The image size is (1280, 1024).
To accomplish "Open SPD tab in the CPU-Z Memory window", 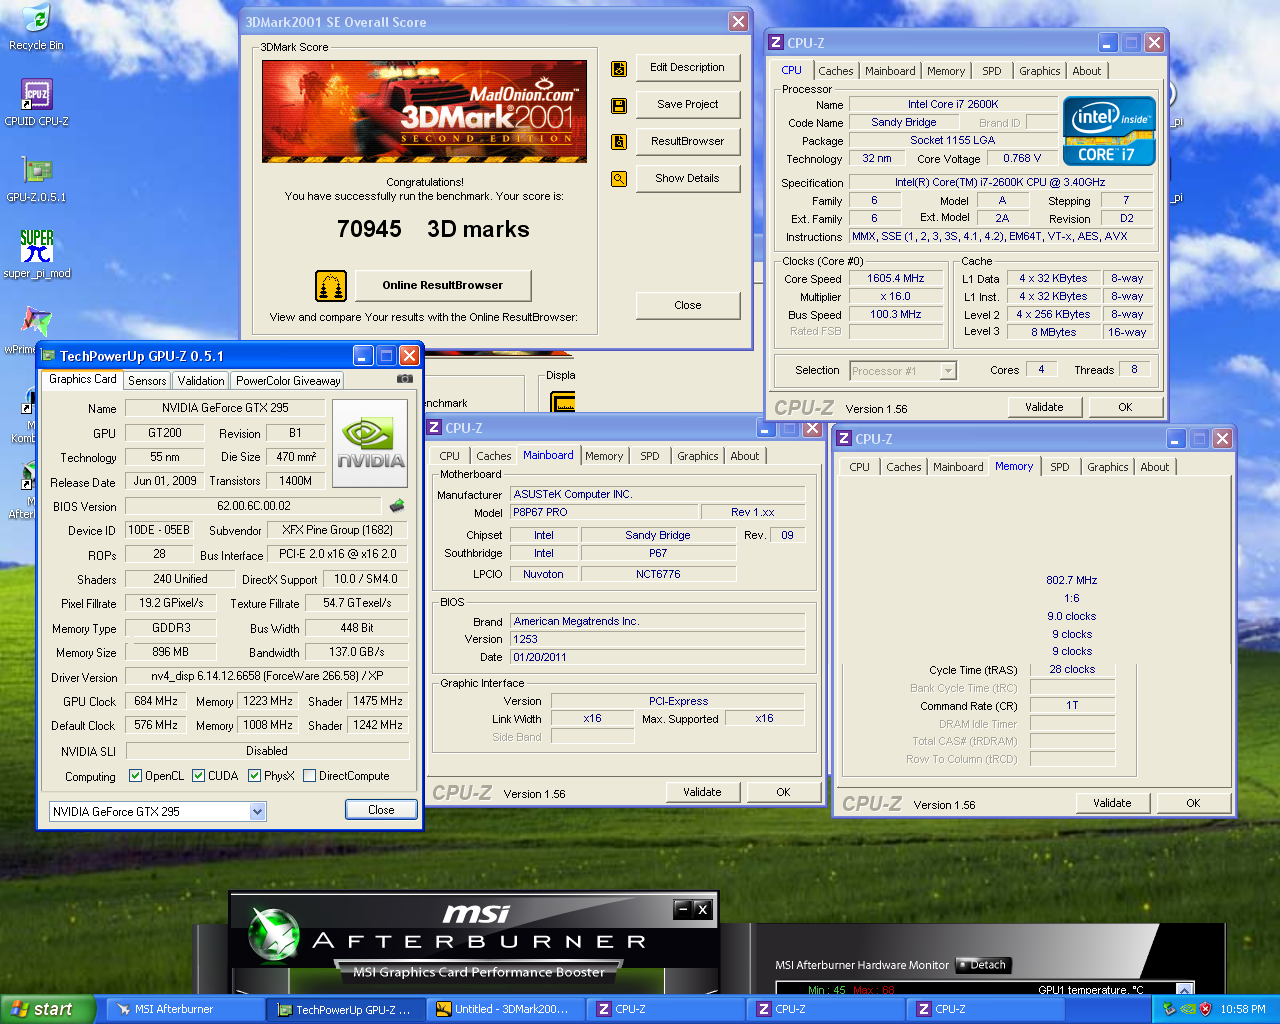I will [x=1060, y=467].
